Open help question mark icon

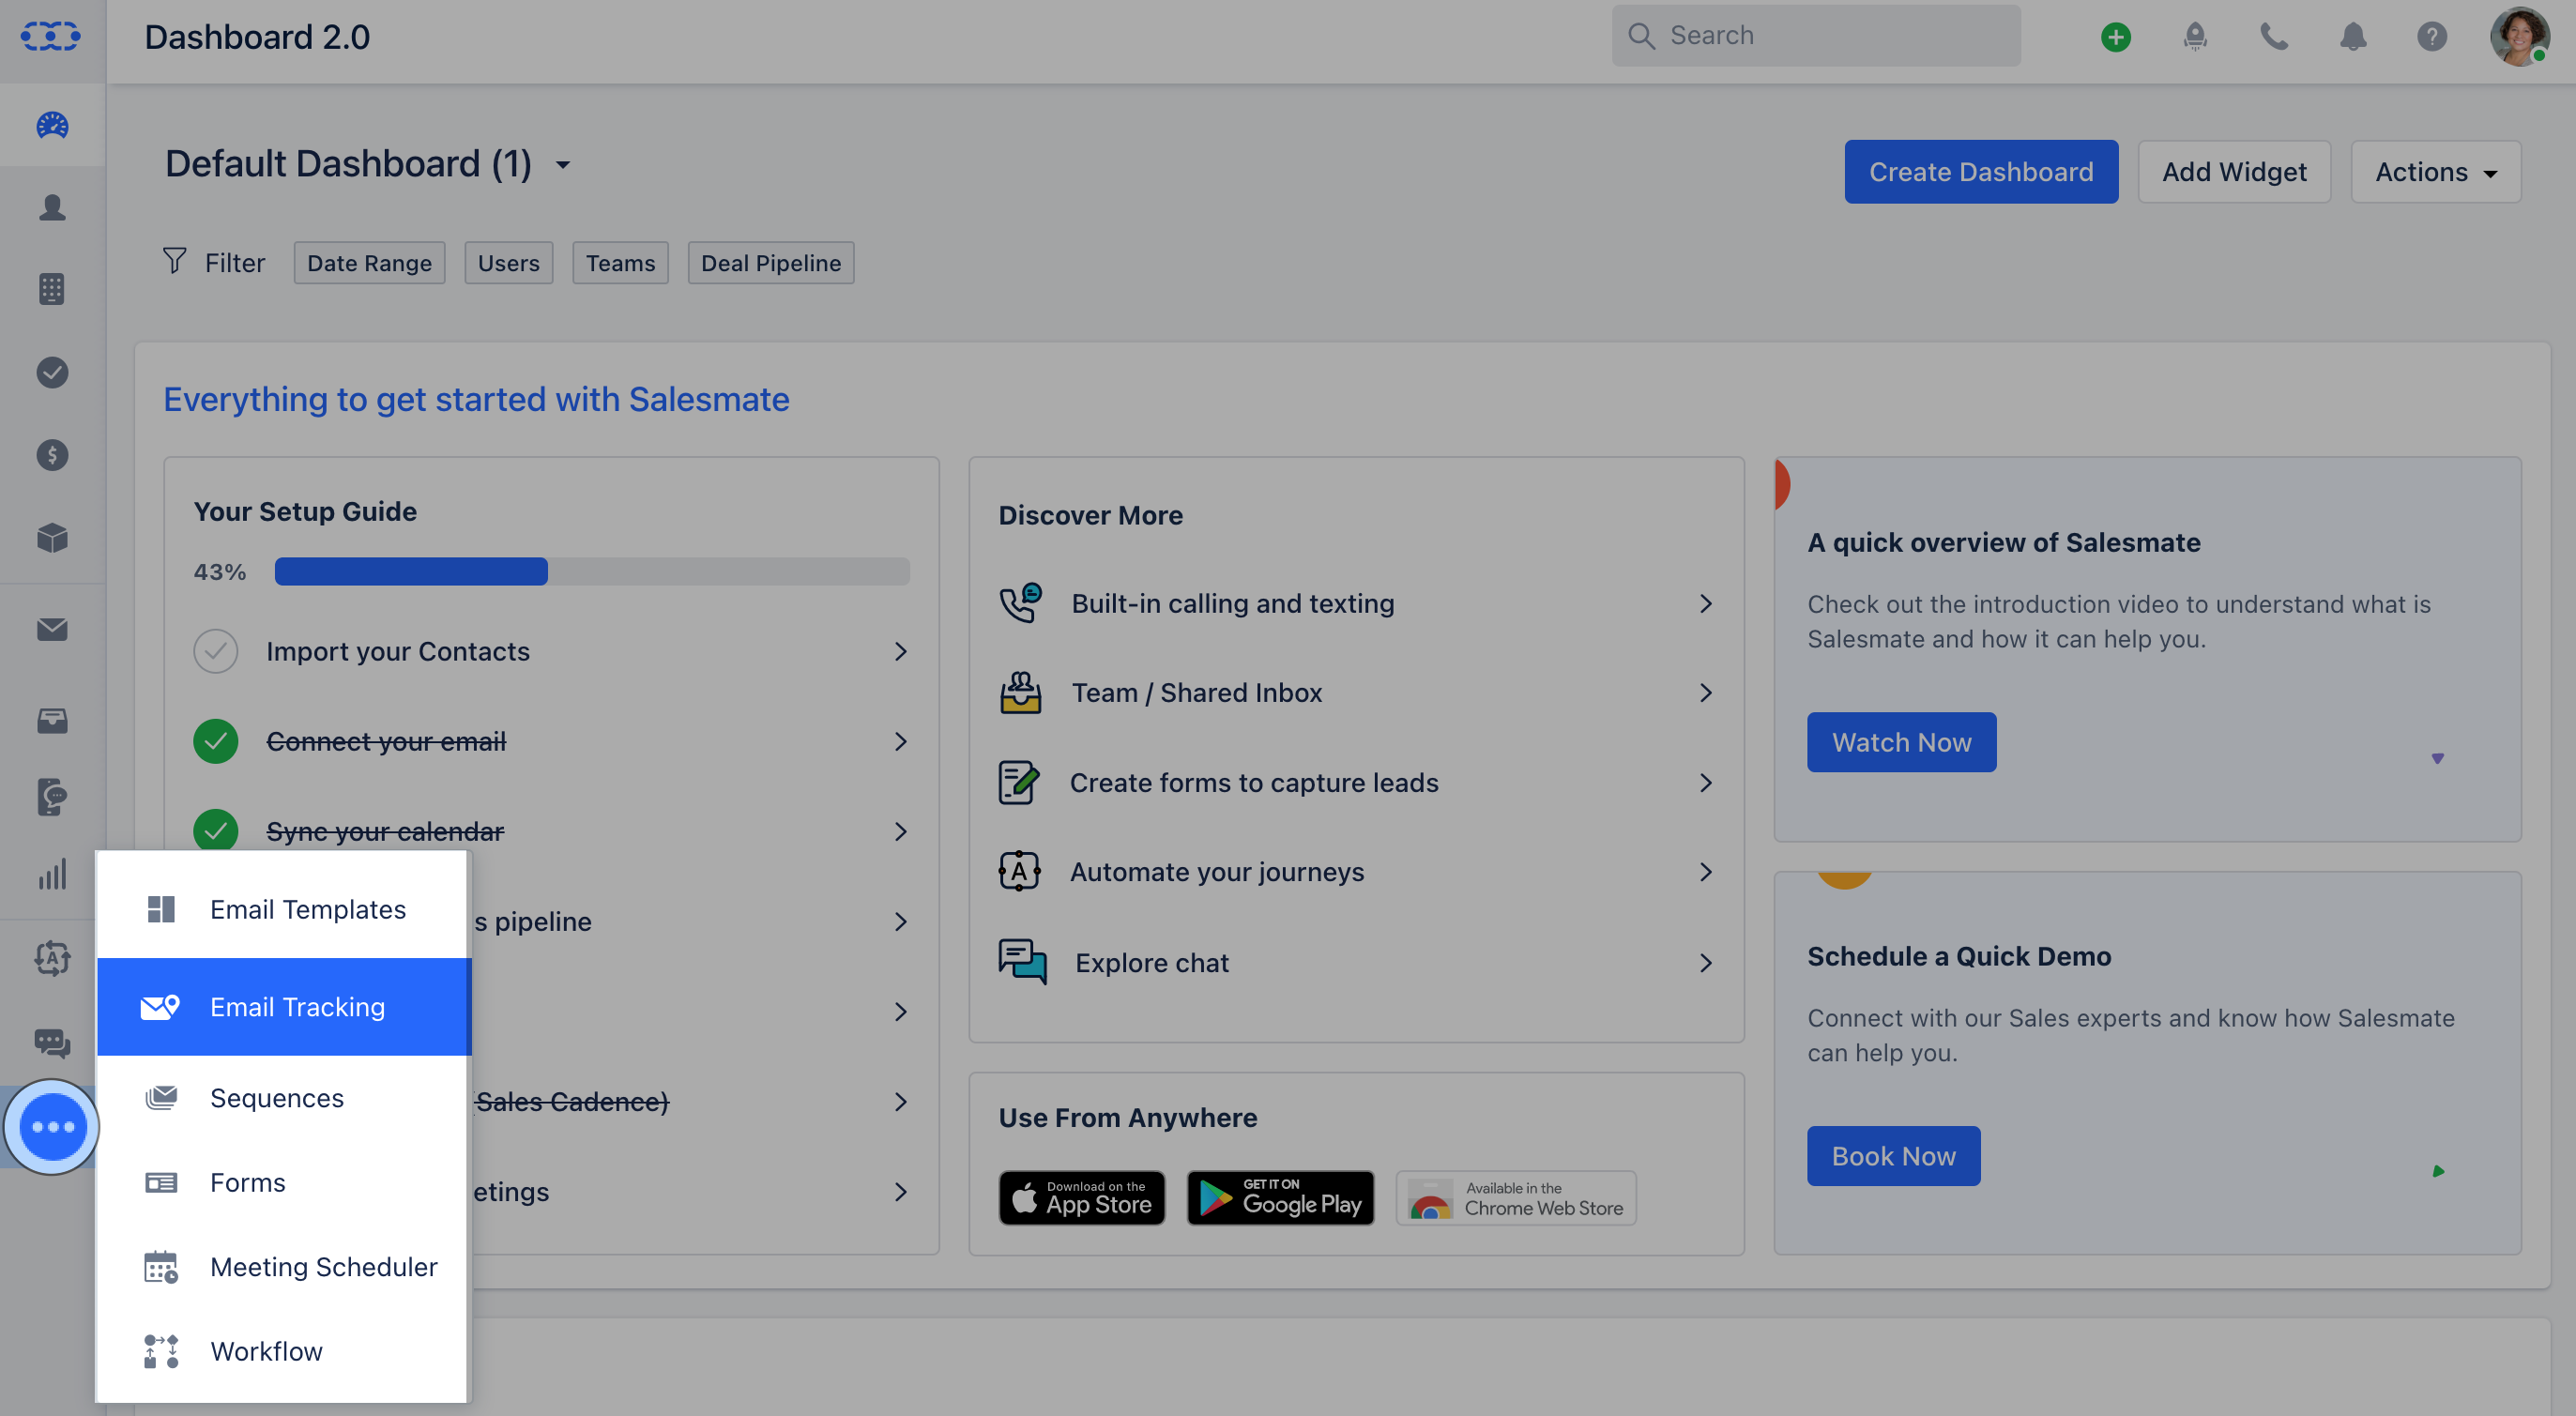[2432, 37]
